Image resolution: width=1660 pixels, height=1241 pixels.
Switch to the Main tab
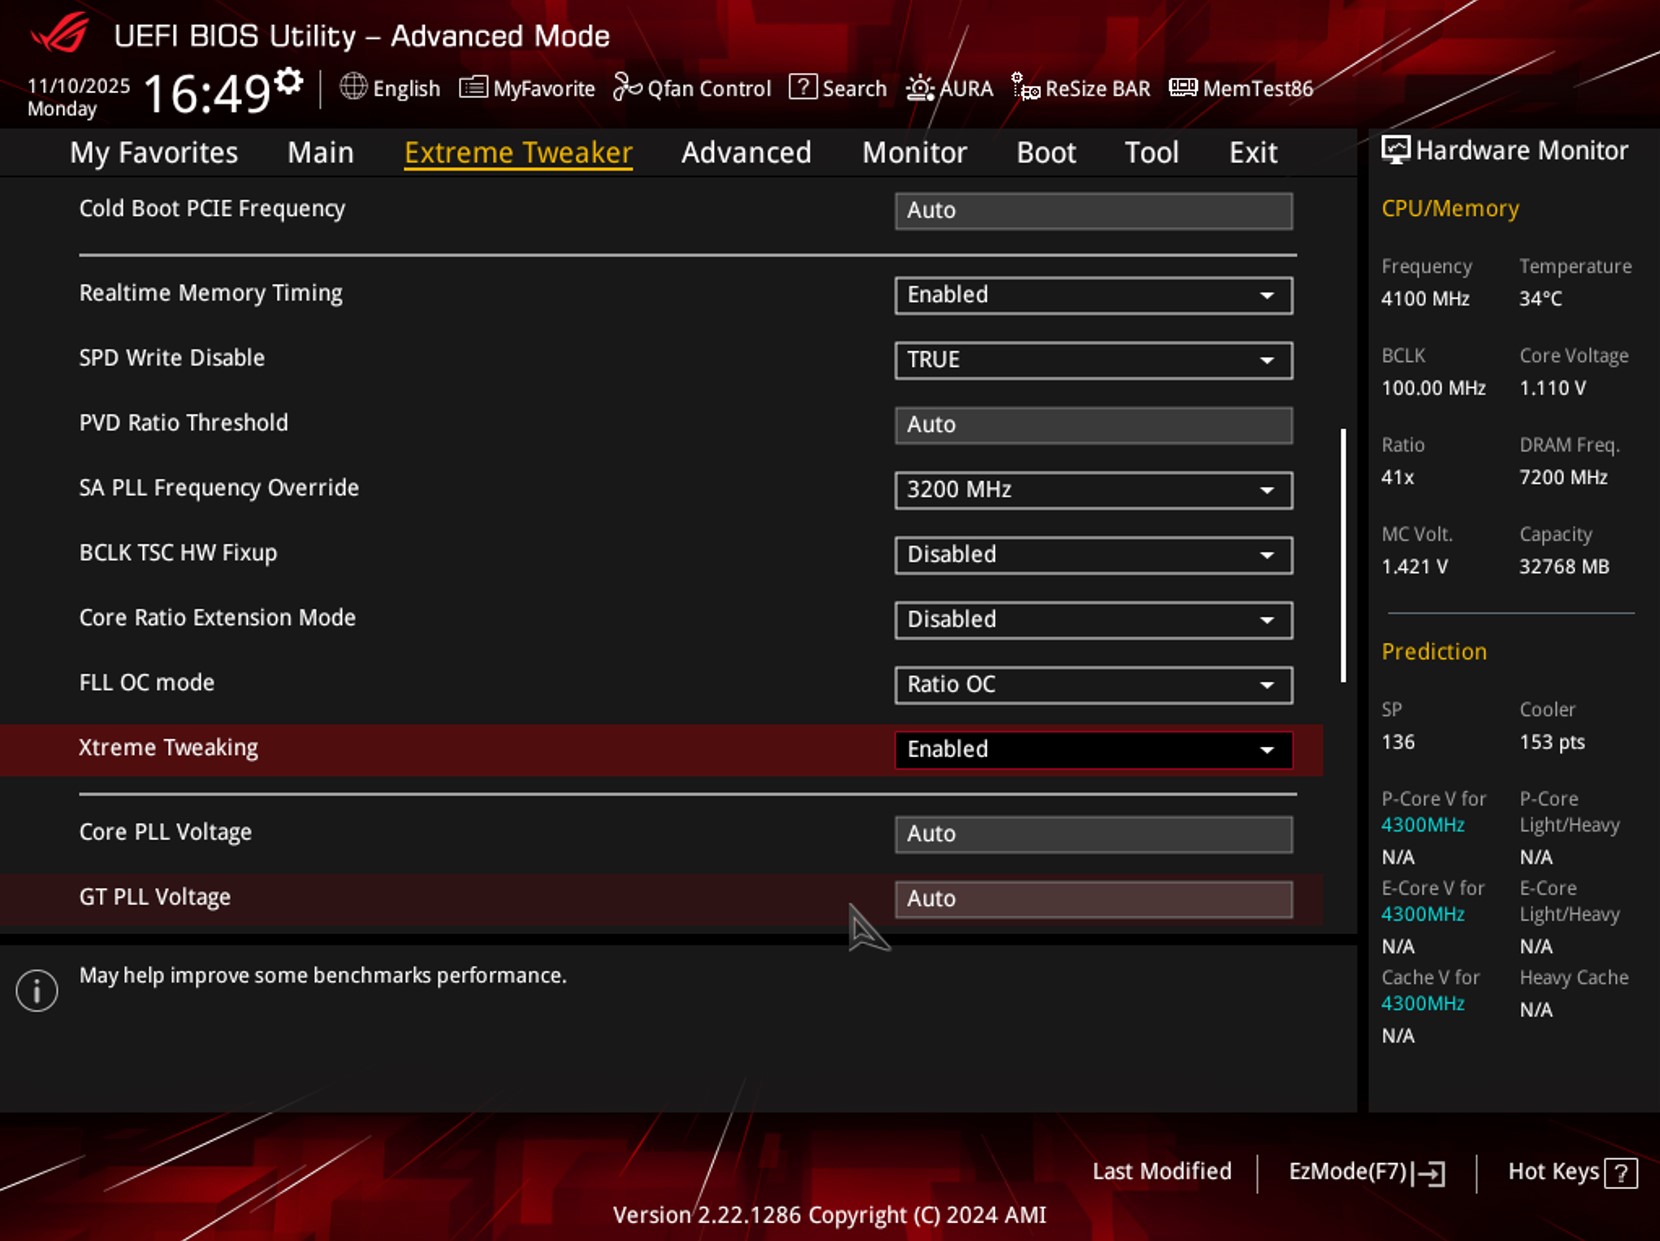click(x=320, y=152)
